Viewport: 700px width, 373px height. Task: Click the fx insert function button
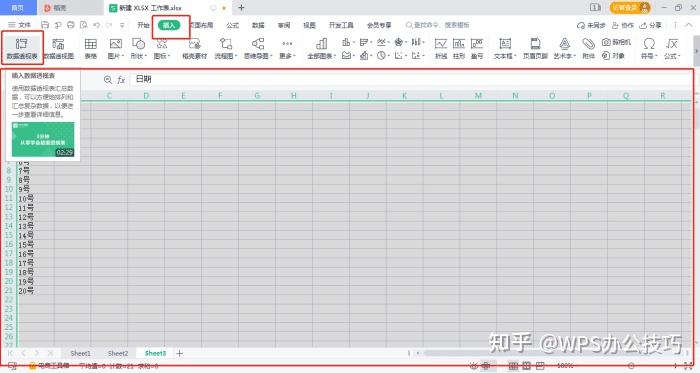121,79
